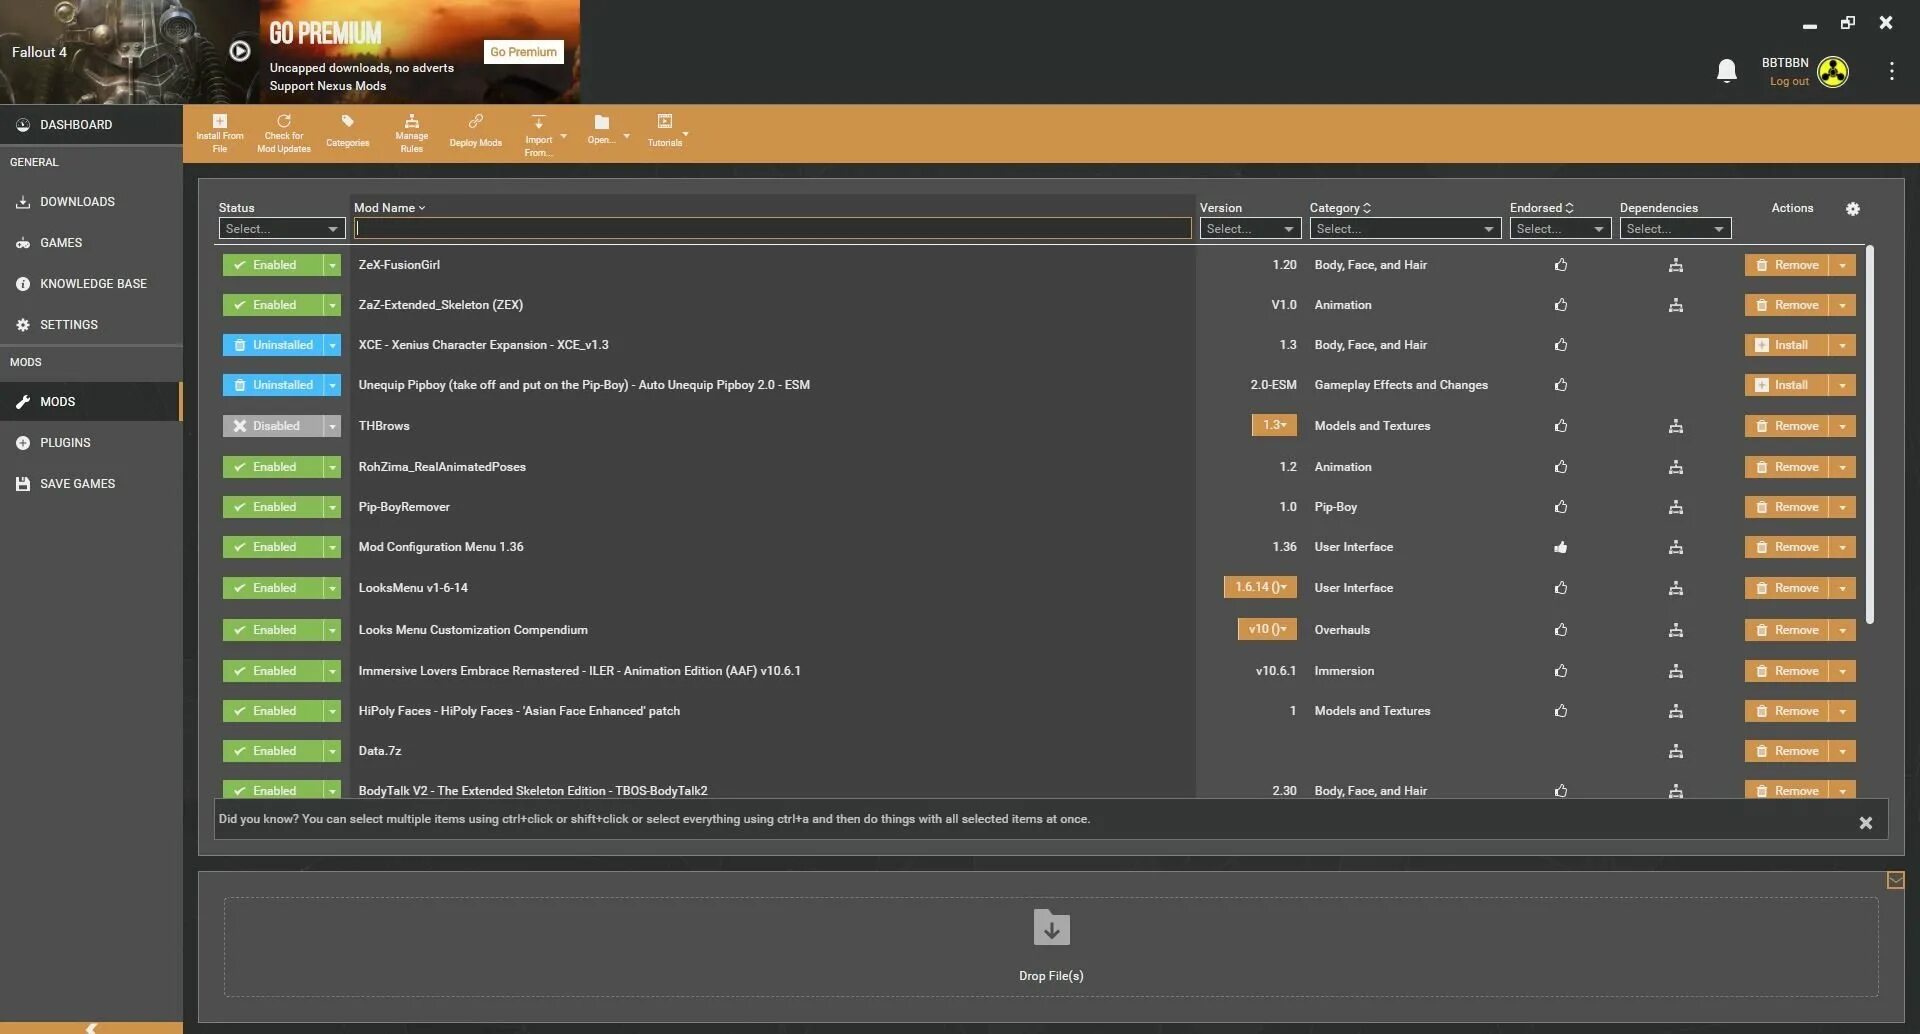Click the endorsed thumb for Mod Configuration Menu

coord(1561,547)
